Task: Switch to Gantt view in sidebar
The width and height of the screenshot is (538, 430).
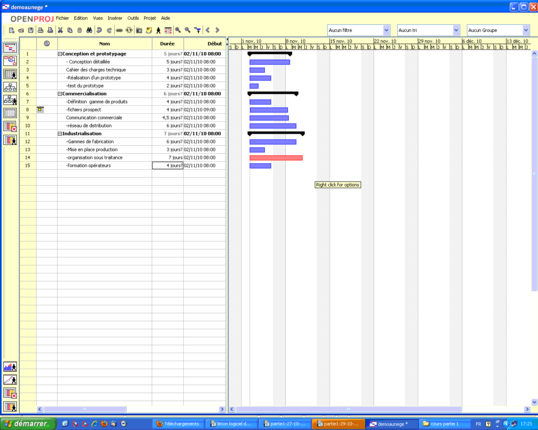Action: 10,48
